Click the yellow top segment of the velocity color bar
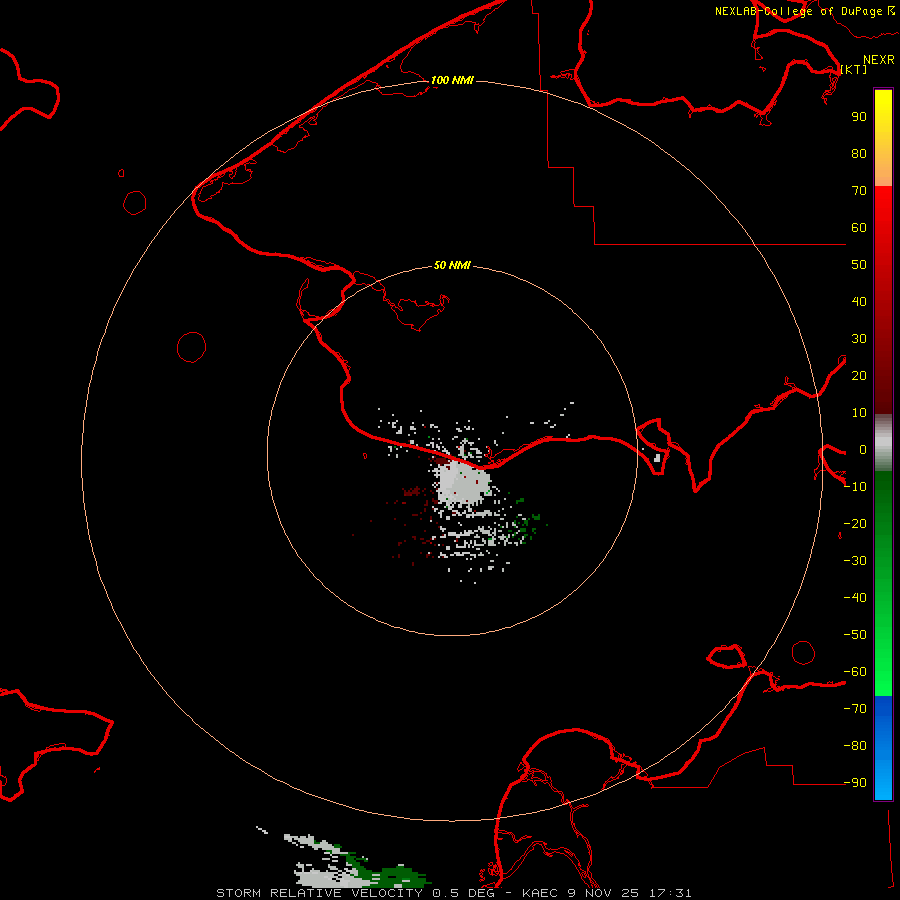 883,138
